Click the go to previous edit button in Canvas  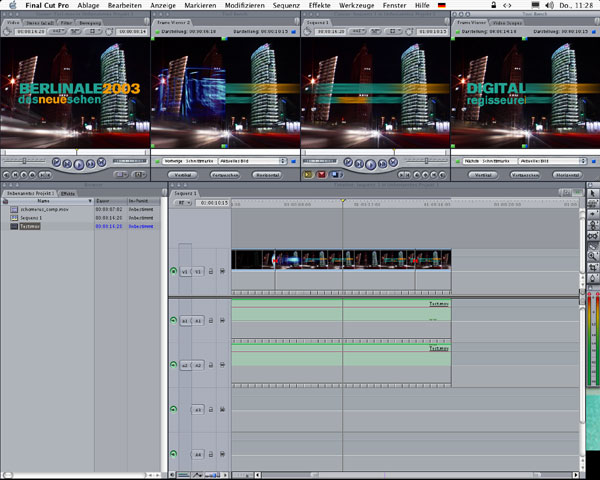coord(348,162)
